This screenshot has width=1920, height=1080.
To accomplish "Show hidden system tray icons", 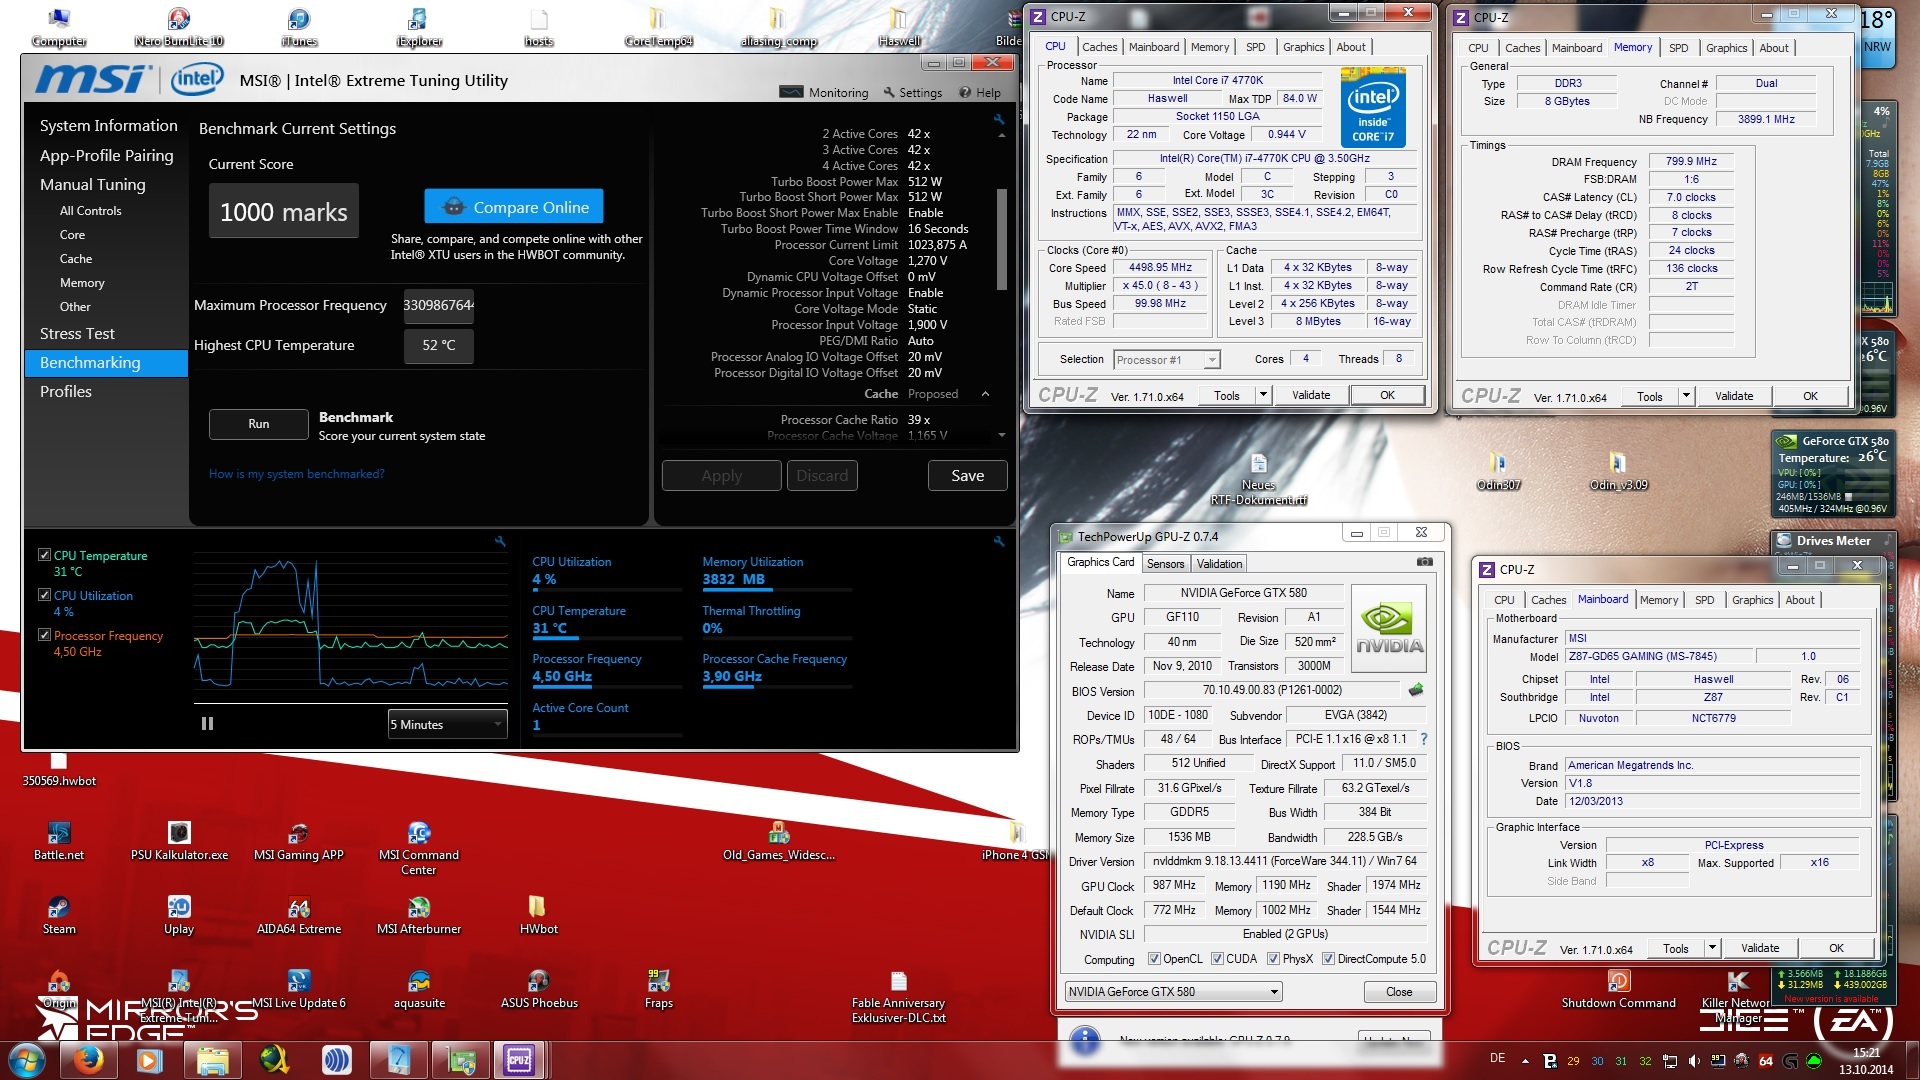I will click(x=1525, y=1061).
